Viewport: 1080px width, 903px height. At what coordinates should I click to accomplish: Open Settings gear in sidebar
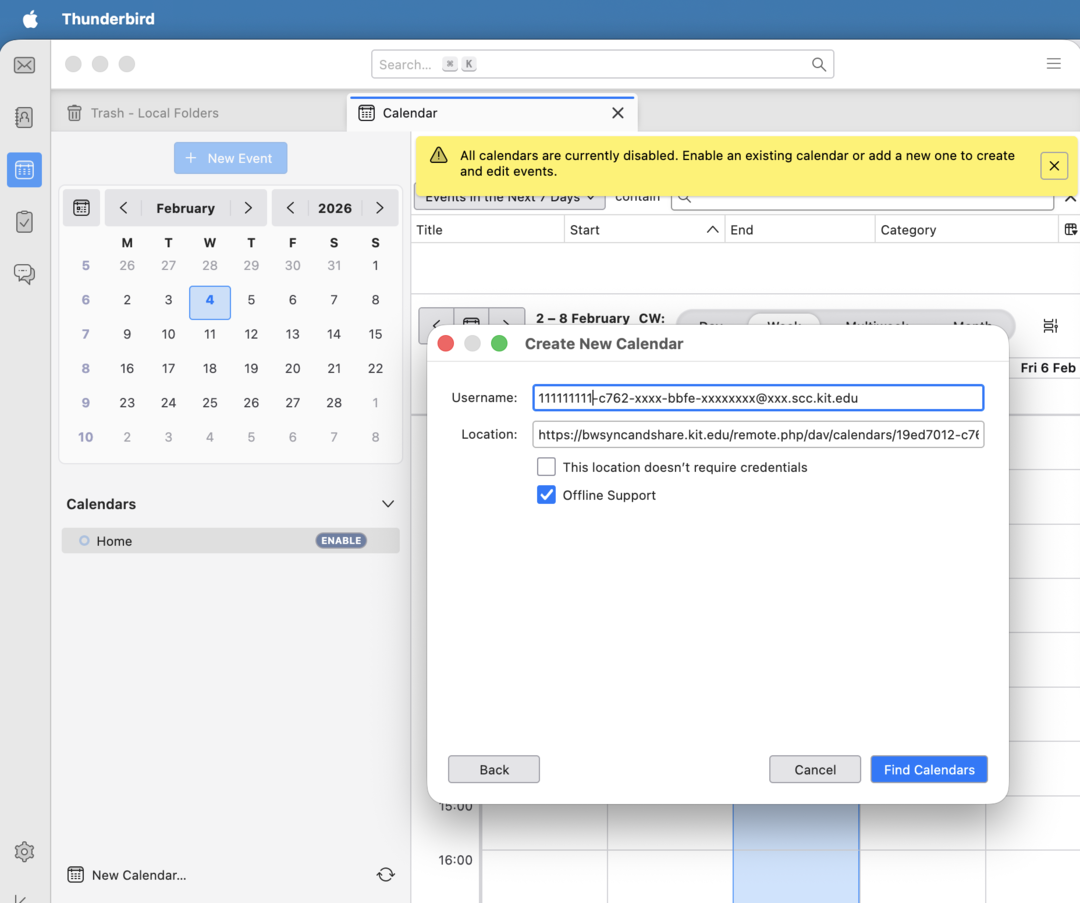coord(24,852)
